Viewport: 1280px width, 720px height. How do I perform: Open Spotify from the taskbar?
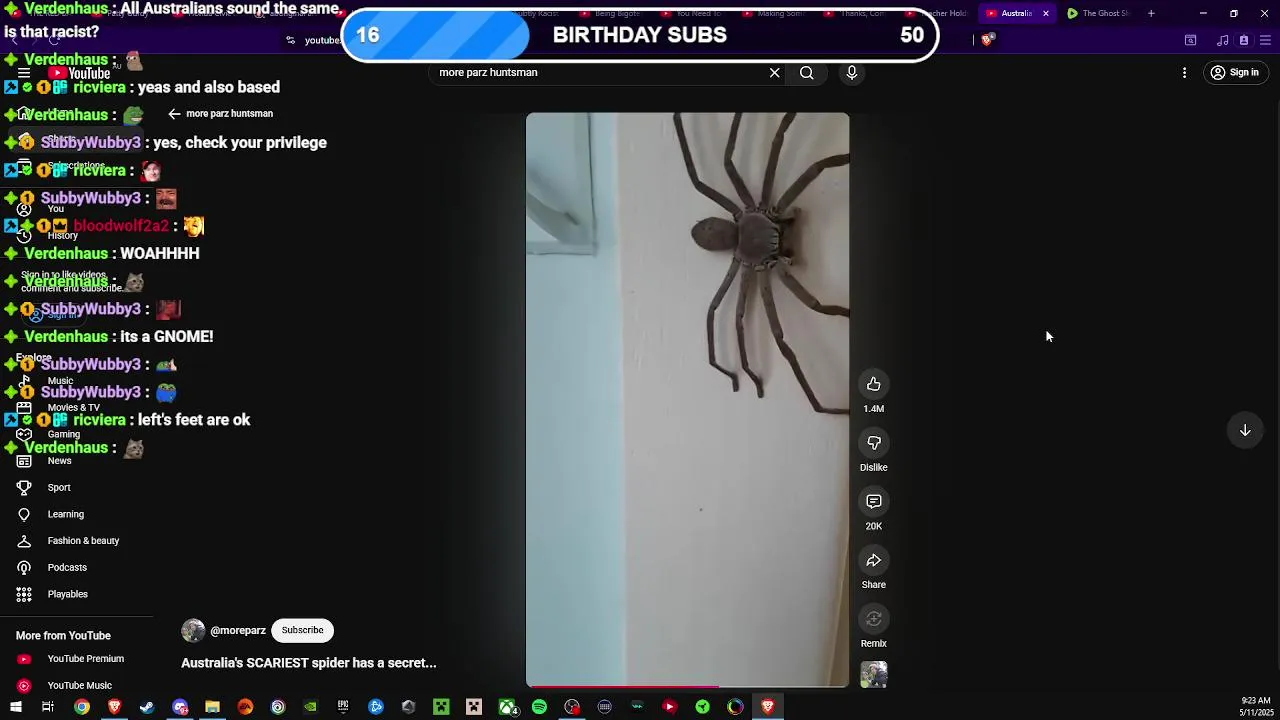point(539,707)
